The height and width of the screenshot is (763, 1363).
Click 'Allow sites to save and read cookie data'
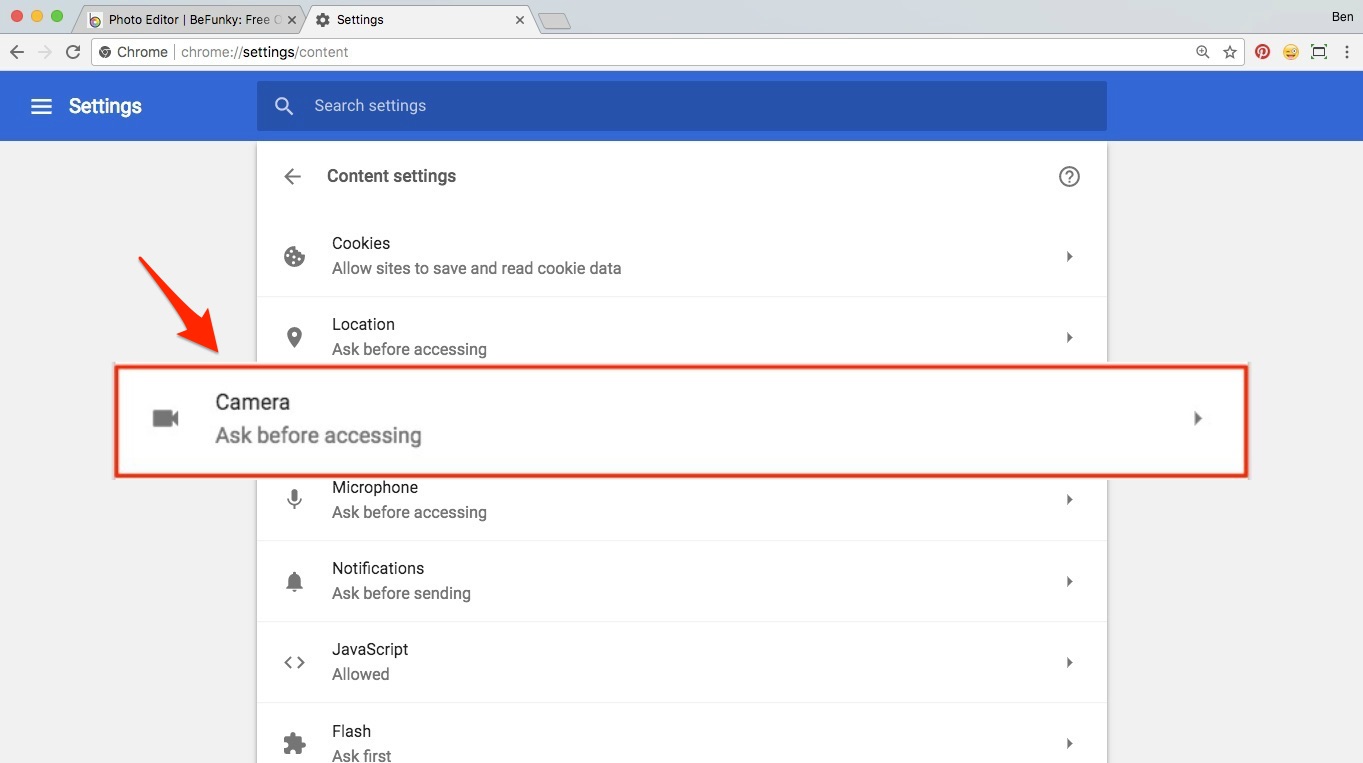click(x=476, y=268)
